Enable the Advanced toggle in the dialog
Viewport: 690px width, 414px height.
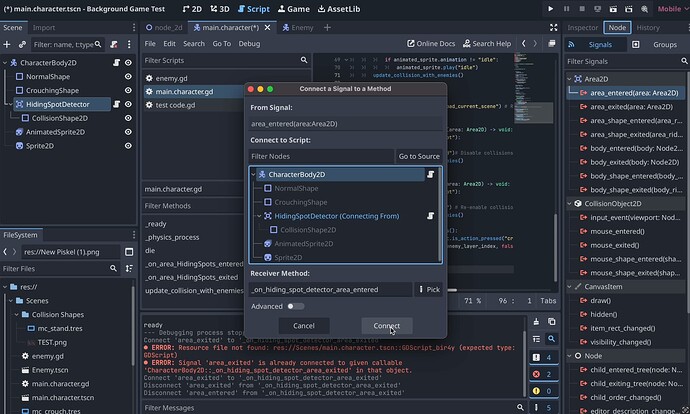[x=294, y=306]
